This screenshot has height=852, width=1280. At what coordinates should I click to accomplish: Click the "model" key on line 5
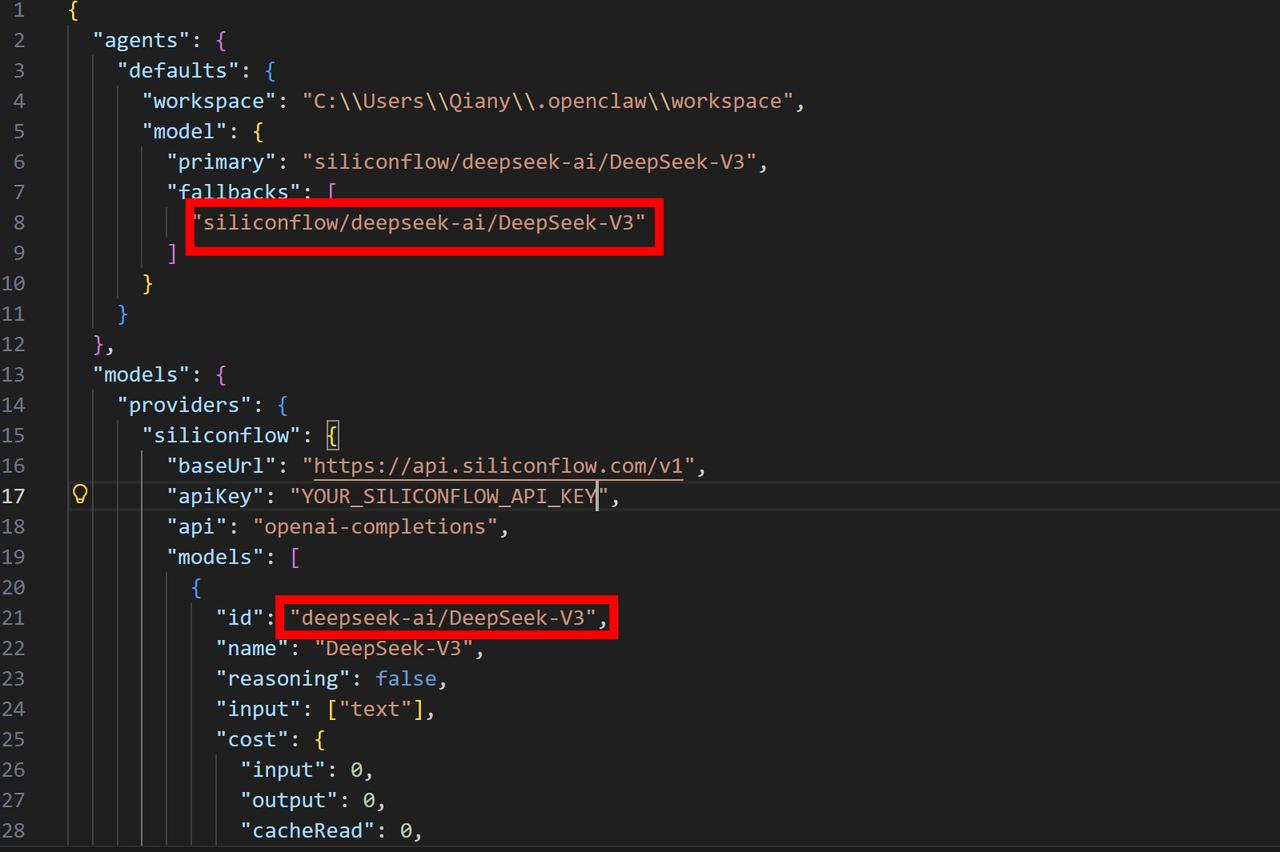[x=185, y=131]
